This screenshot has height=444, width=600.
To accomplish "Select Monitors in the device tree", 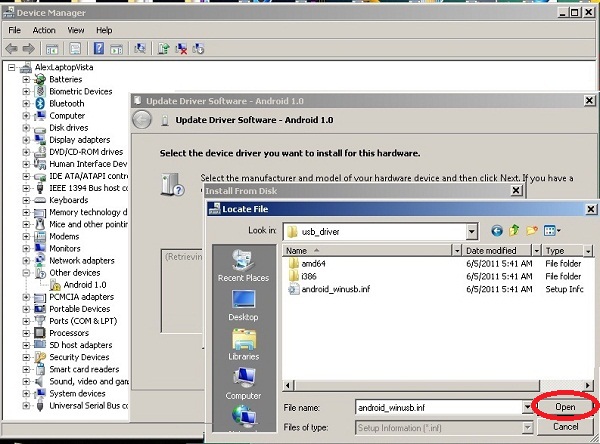I will point(65,248).
